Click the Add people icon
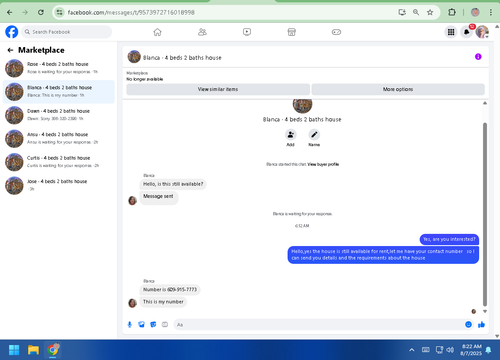The image size is (500, 360). click(291, 135)
